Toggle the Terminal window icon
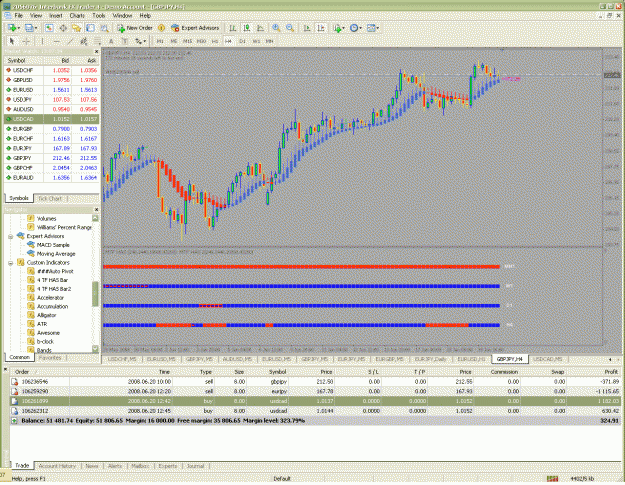The height and width of the screenshot is (485, 625). pos(90,28)
